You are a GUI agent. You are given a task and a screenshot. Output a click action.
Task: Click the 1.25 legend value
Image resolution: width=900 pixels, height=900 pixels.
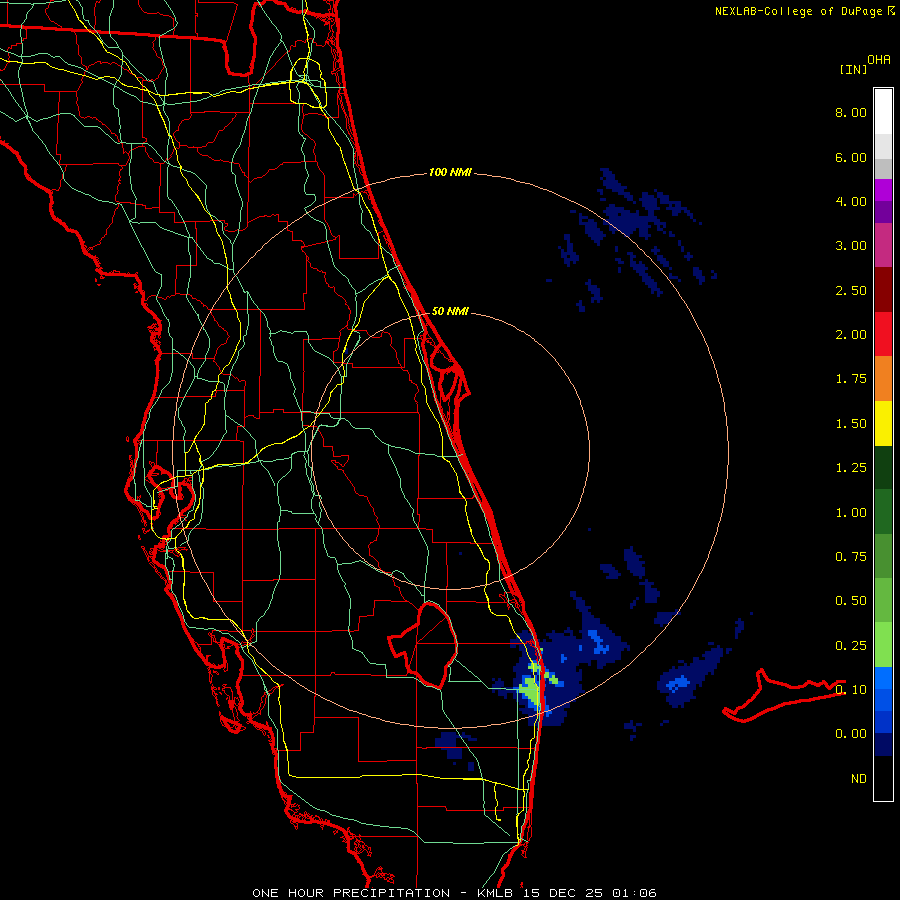(x=851, y=468)
